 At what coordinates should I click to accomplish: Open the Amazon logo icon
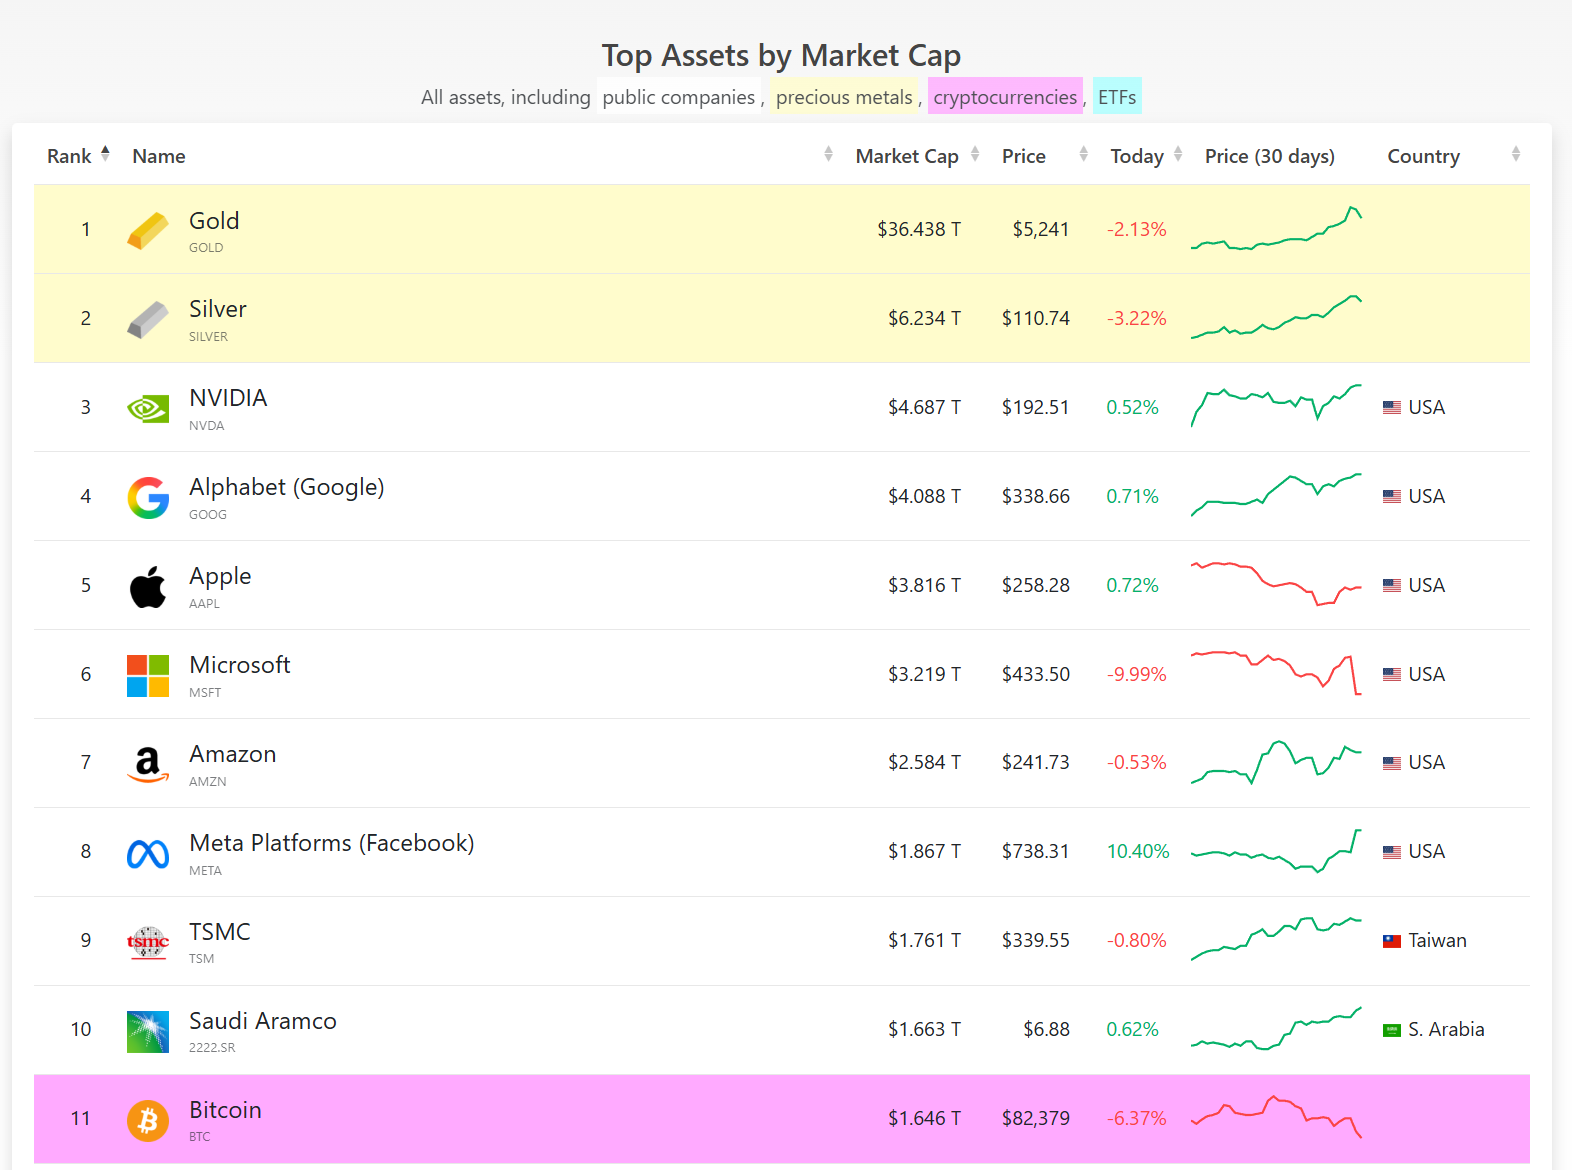[148, 764]
